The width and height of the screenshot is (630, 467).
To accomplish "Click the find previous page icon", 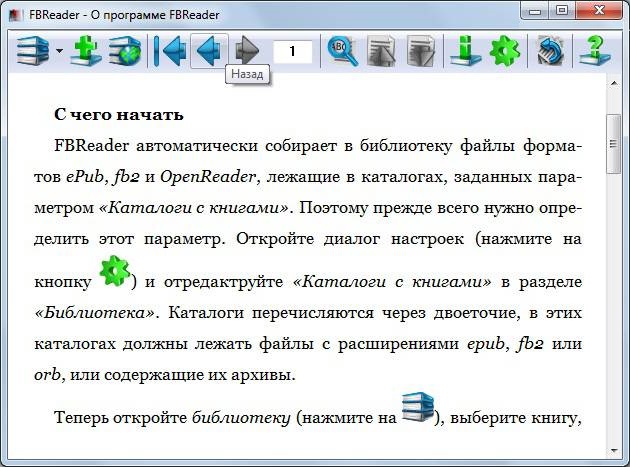I will [381, 51].
